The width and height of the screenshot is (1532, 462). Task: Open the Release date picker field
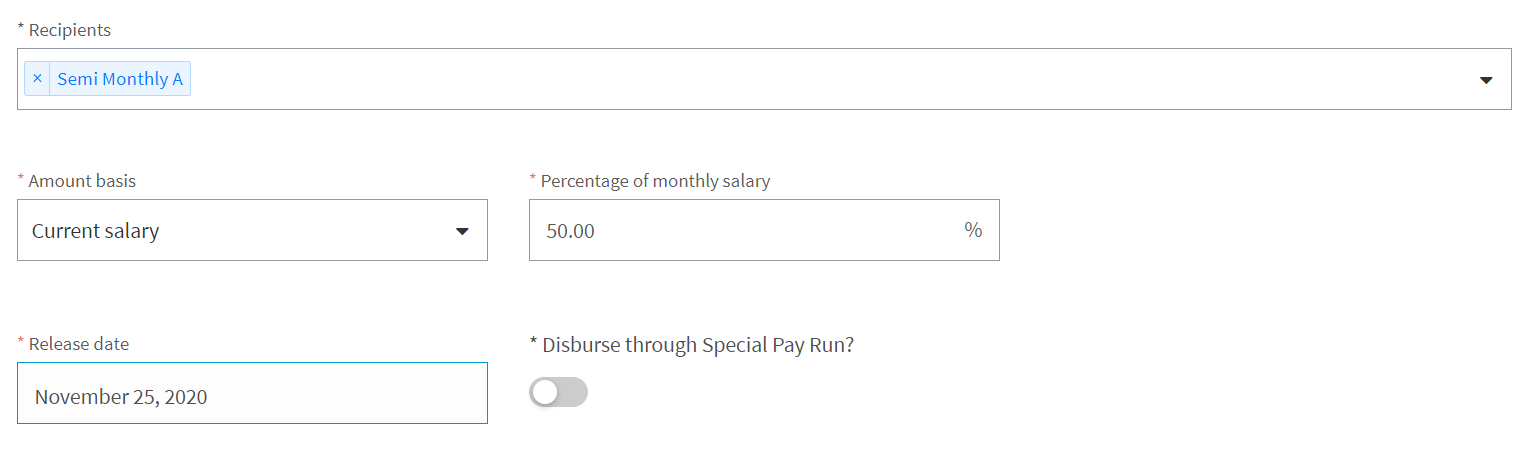coord(252,393)
